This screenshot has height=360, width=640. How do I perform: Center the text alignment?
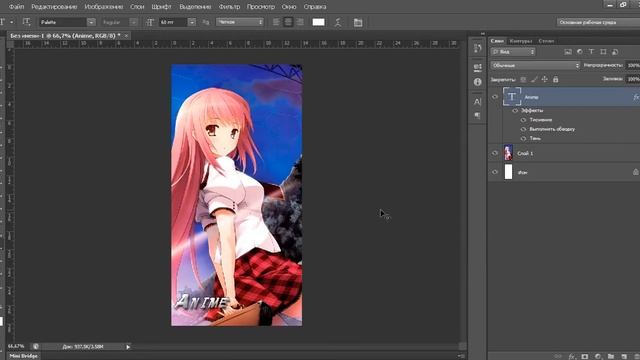pos(288,22)
